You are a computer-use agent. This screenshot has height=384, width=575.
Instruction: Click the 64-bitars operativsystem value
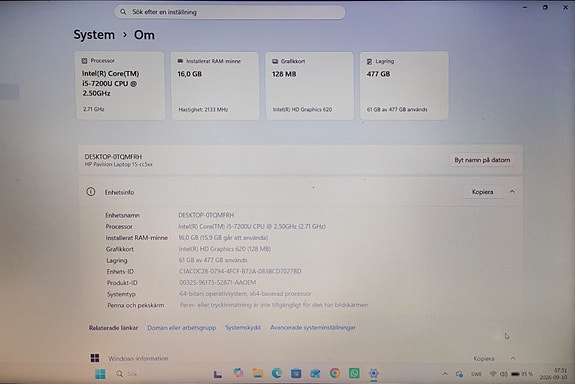(x=245, y=294)
